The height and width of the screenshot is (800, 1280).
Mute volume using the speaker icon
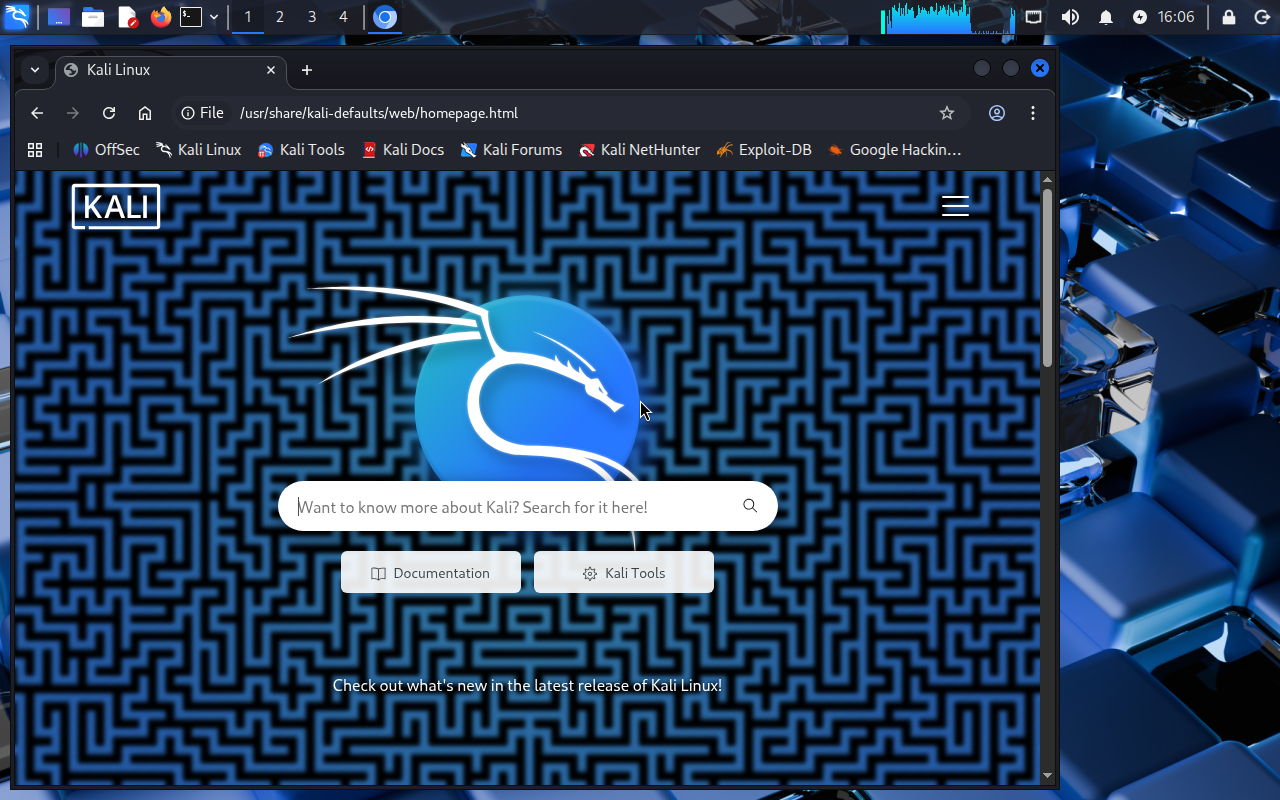point(1070,17)
